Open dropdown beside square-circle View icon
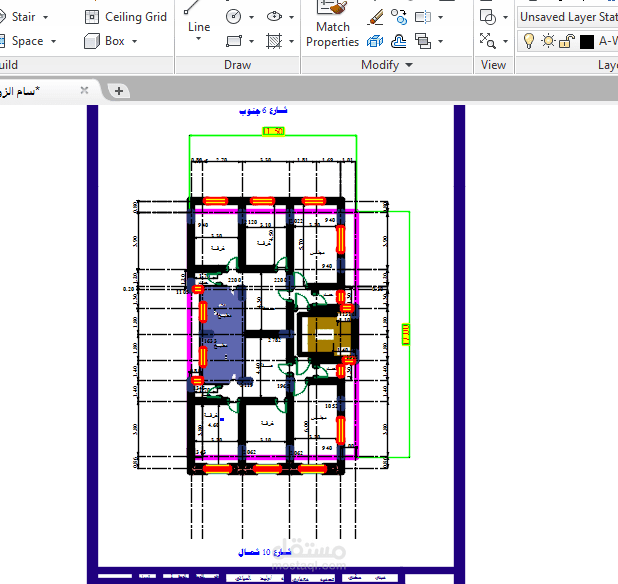 (505, 17)
